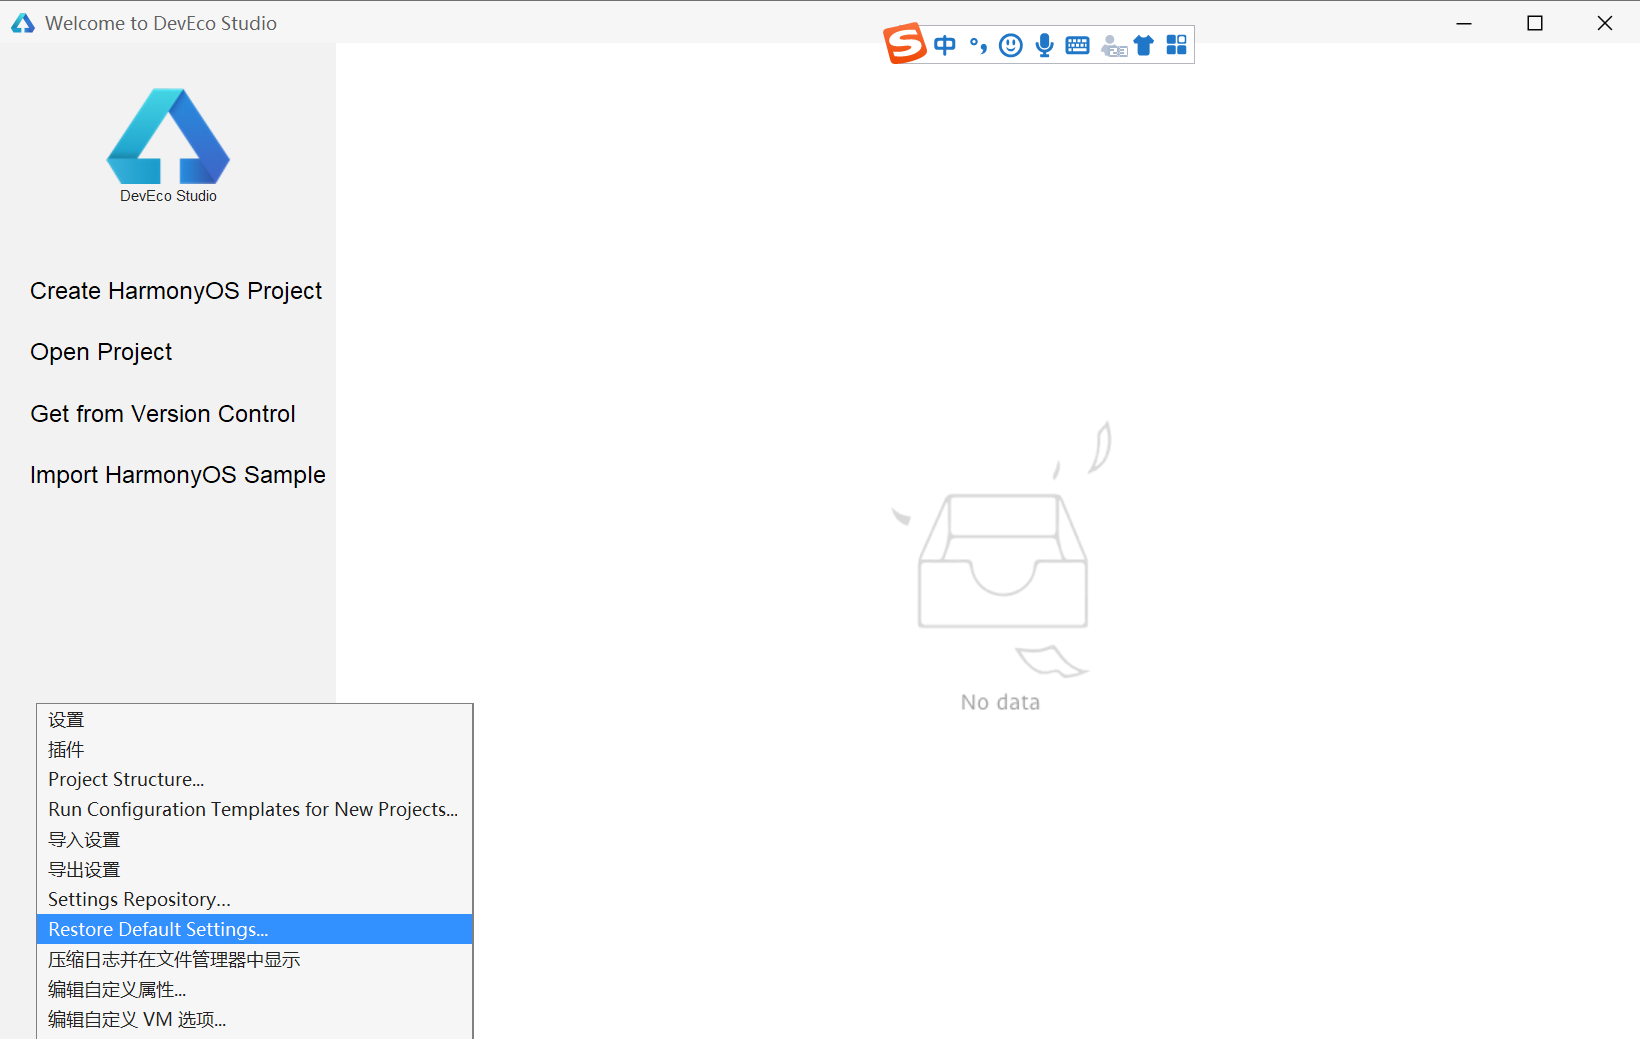Image resolution: width=1640 pixels, height=1039 pixels.
Task: Choose Project Structure... menu item
Action: (x=254, y=780)
